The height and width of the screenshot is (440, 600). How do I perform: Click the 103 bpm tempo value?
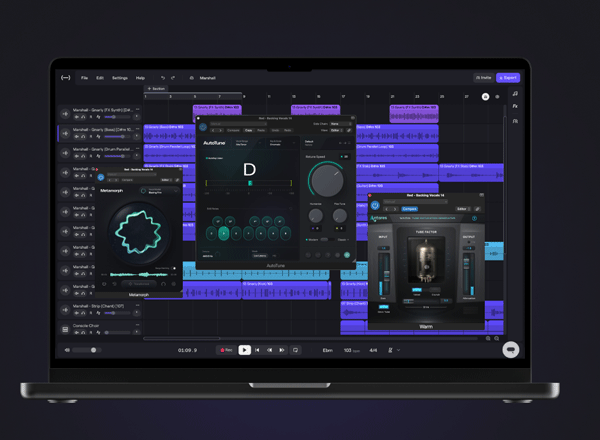point(351,350)
